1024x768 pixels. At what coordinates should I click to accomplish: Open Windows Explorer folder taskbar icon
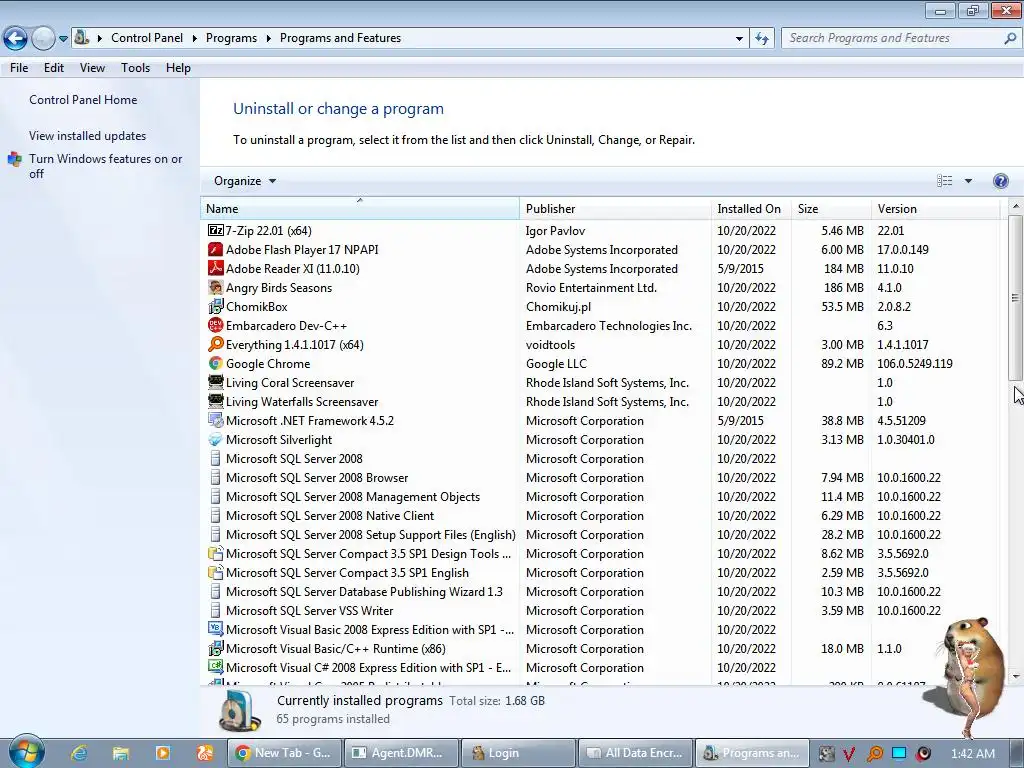(x=121, y=753)
